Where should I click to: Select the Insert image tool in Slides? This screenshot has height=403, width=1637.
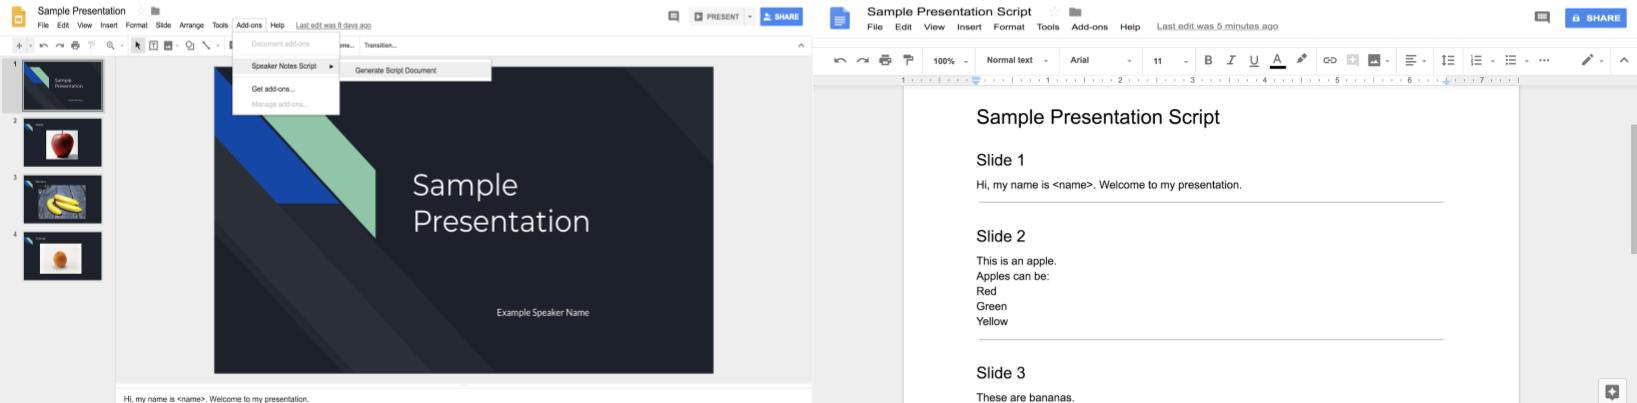point(168,45)
